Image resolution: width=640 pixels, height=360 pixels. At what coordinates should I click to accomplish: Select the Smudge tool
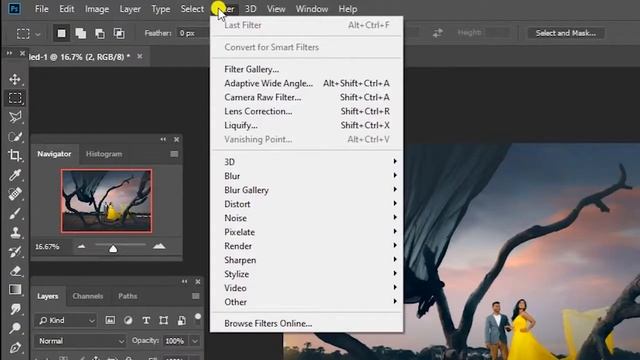(15, 309)
